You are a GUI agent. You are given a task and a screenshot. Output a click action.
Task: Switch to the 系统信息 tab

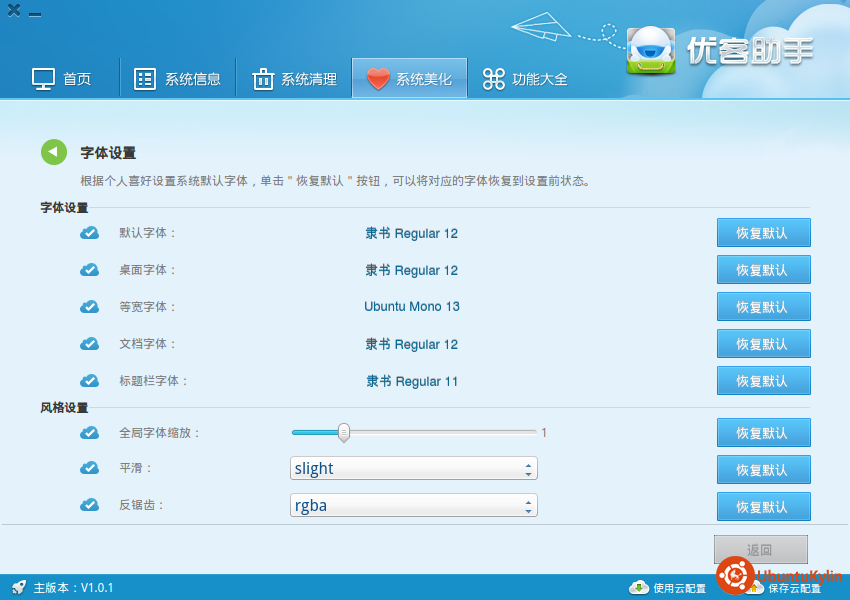(178, 79)
